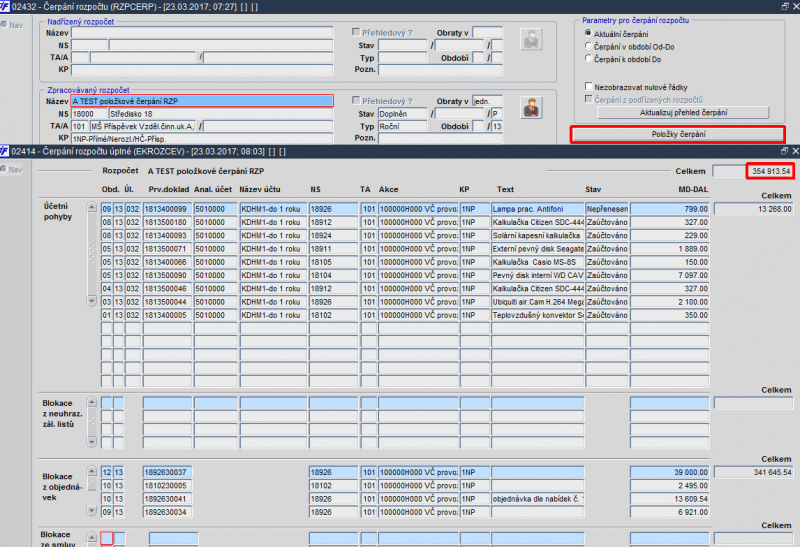This screenshot has height=547, width=800.
Task: Click Stav cell Nepřenesen
Action: (607, 209)
